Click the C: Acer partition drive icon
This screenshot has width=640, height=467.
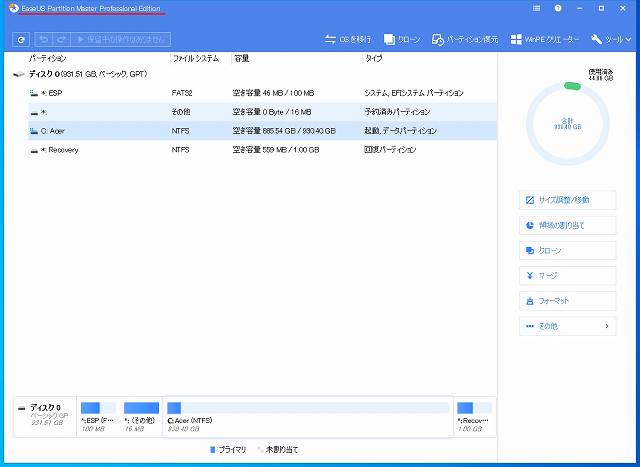(x=34, y=131)
